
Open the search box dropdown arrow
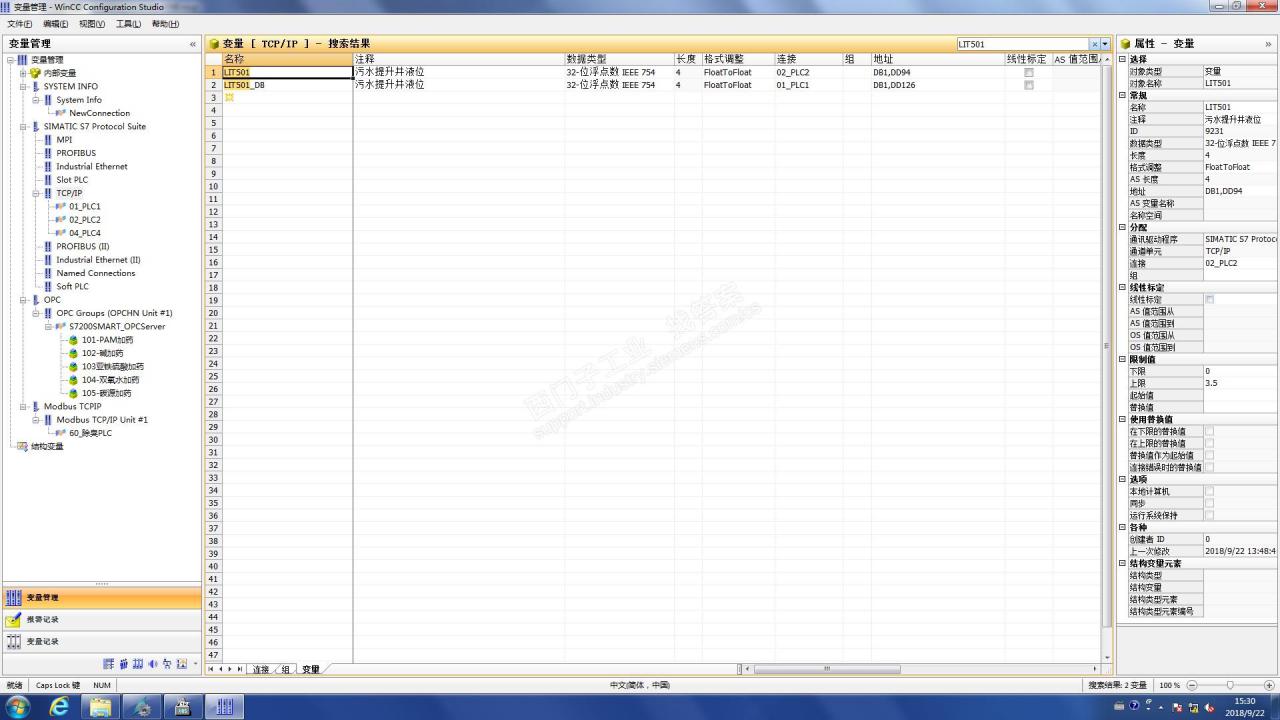coord(1105,44)
